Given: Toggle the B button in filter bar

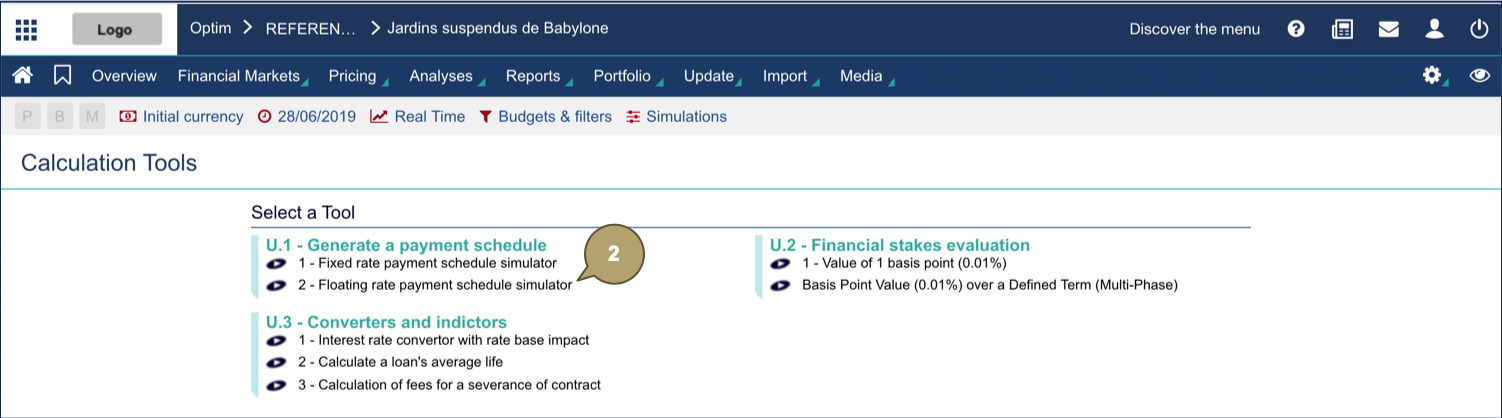Looking at the screenshot, I should point(60,117).
